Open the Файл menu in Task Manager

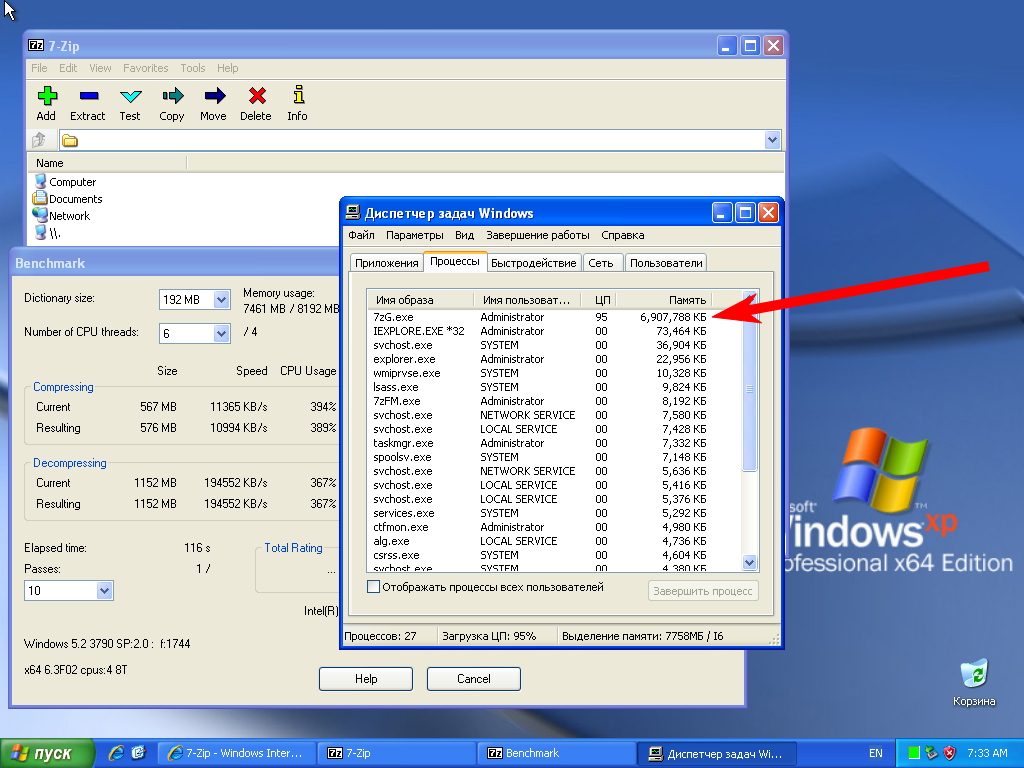pos(361,235)
